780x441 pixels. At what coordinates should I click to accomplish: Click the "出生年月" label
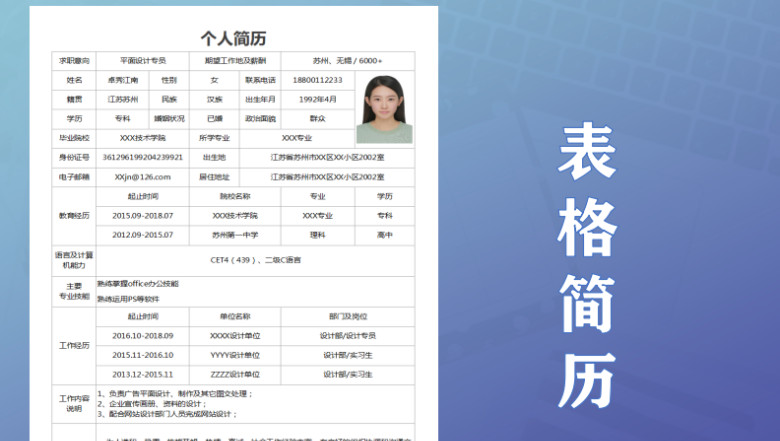pos(260,99)
